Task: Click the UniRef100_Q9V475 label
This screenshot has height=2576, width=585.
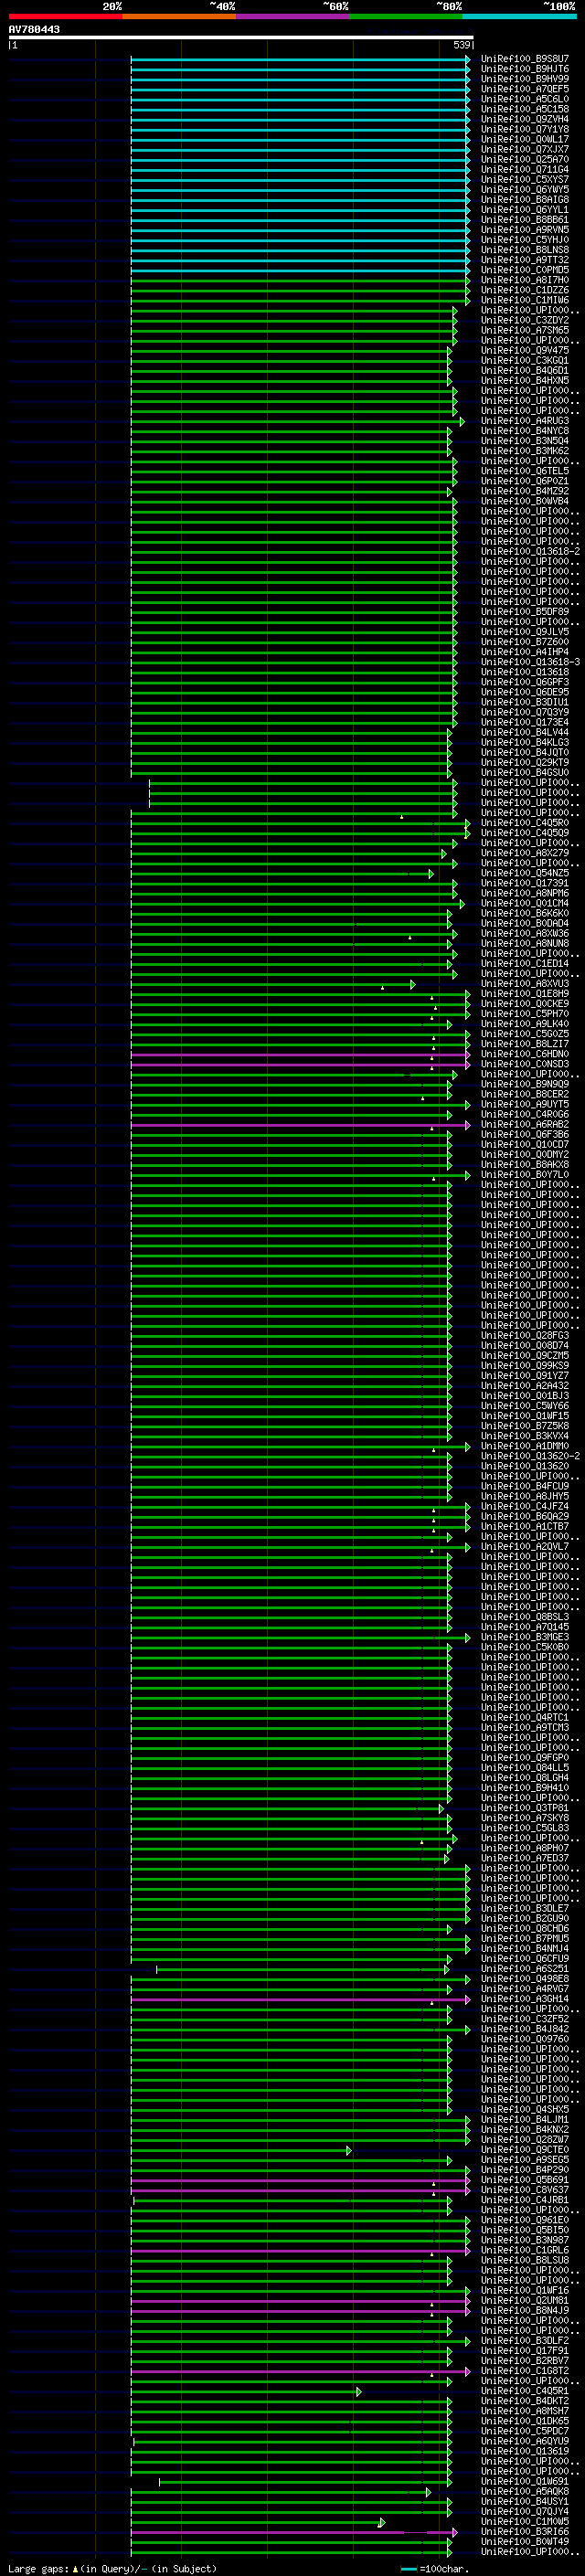Action: pos(525,350)
